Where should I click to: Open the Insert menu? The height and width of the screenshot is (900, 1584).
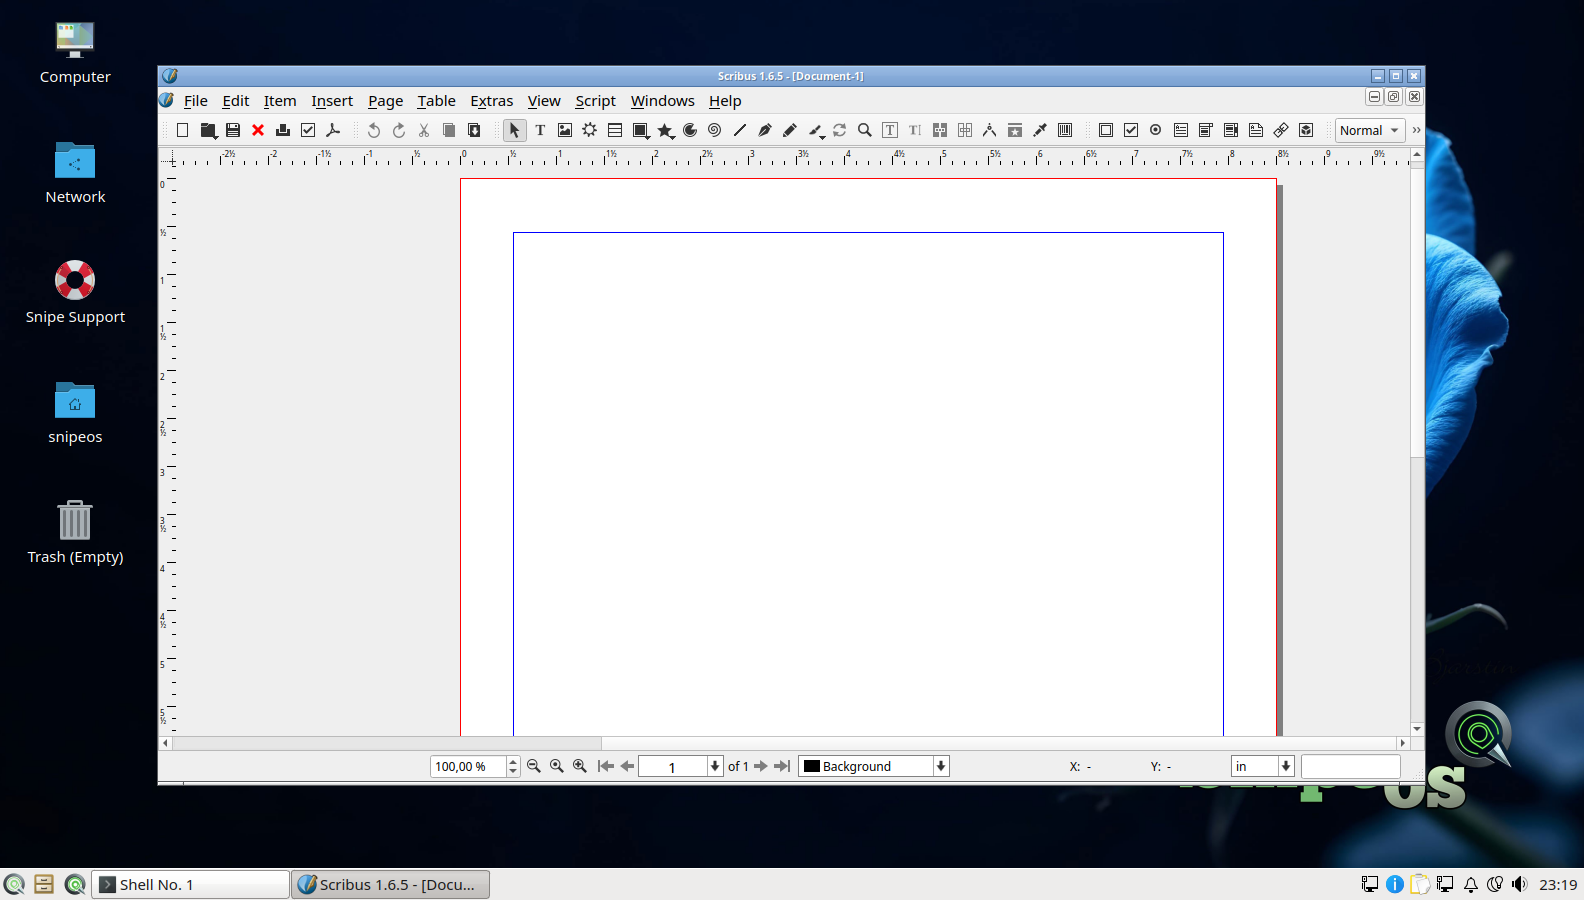(x=332, y=101)
